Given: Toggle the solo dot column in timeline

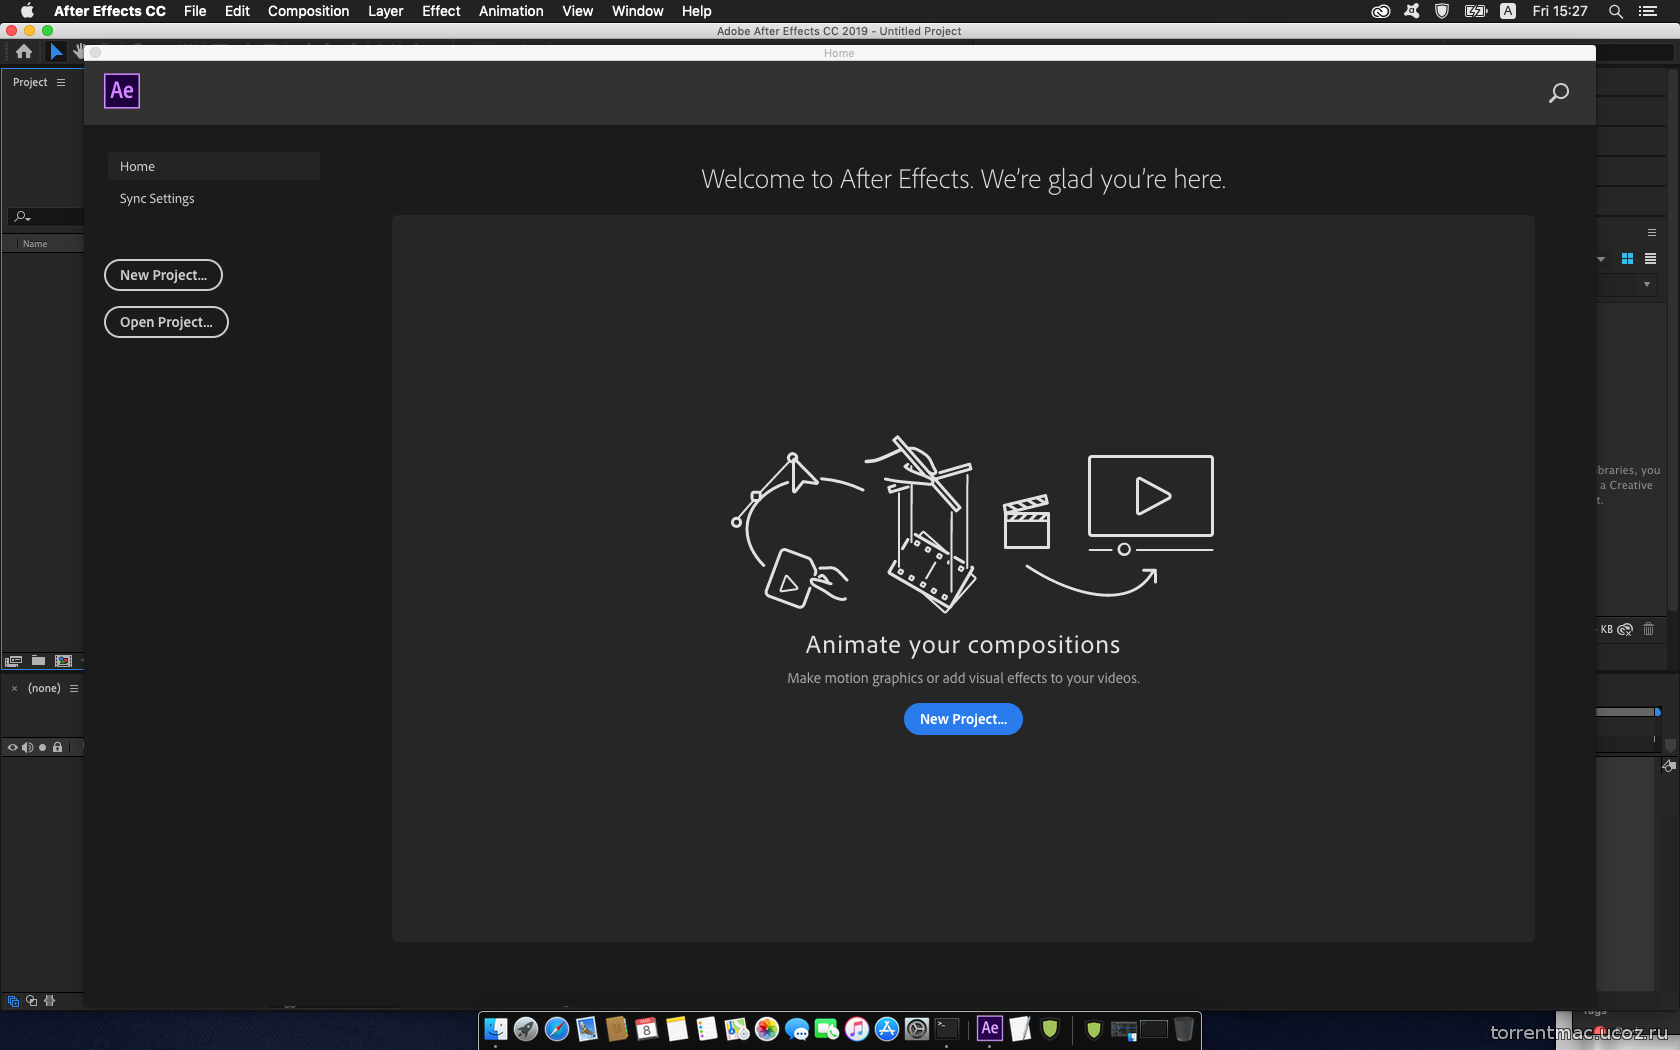Looking at the screenshot, I should [42, 747].
